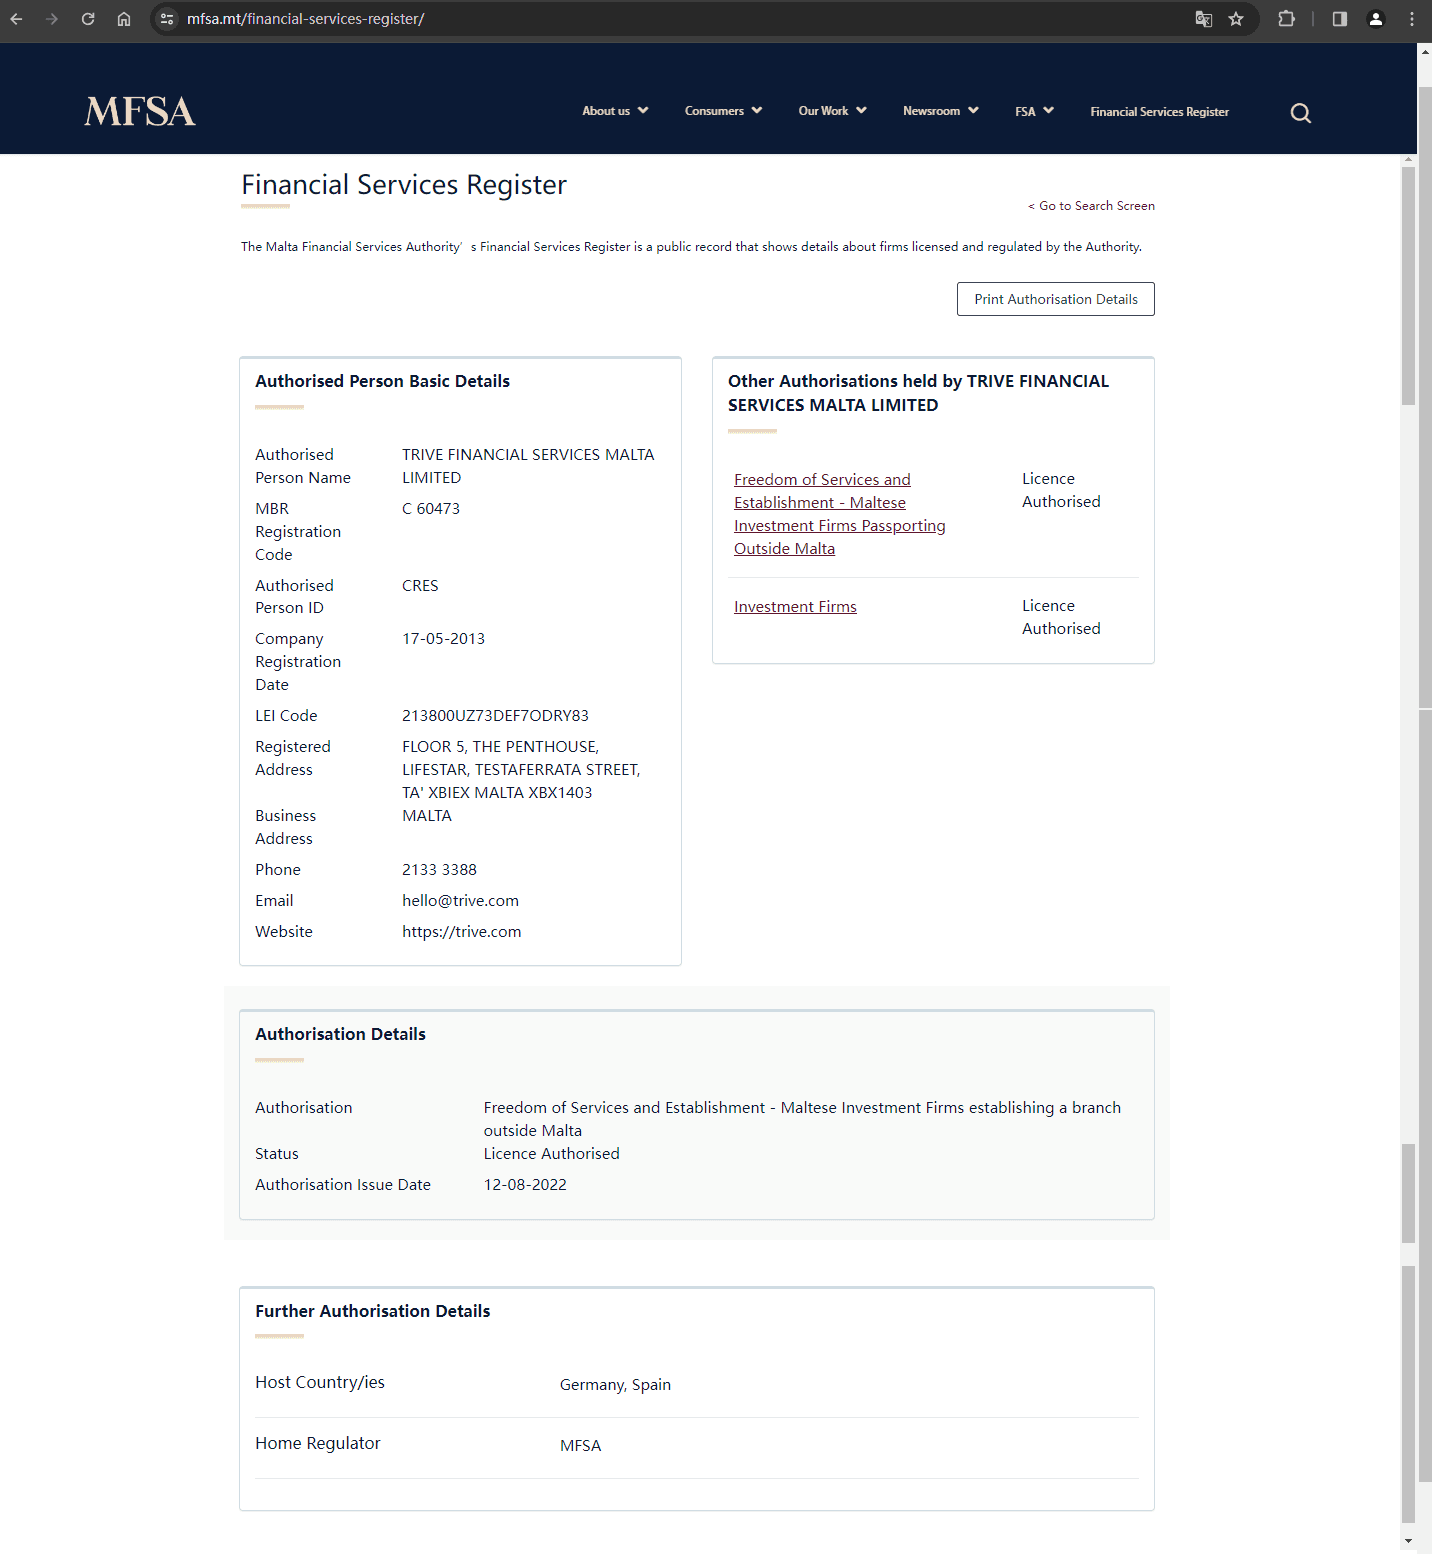The width and height of the screenshot is (1432, 1554).
Task: Open Freedom of Services and Establishment passporting link
Action: click(839, 514)
